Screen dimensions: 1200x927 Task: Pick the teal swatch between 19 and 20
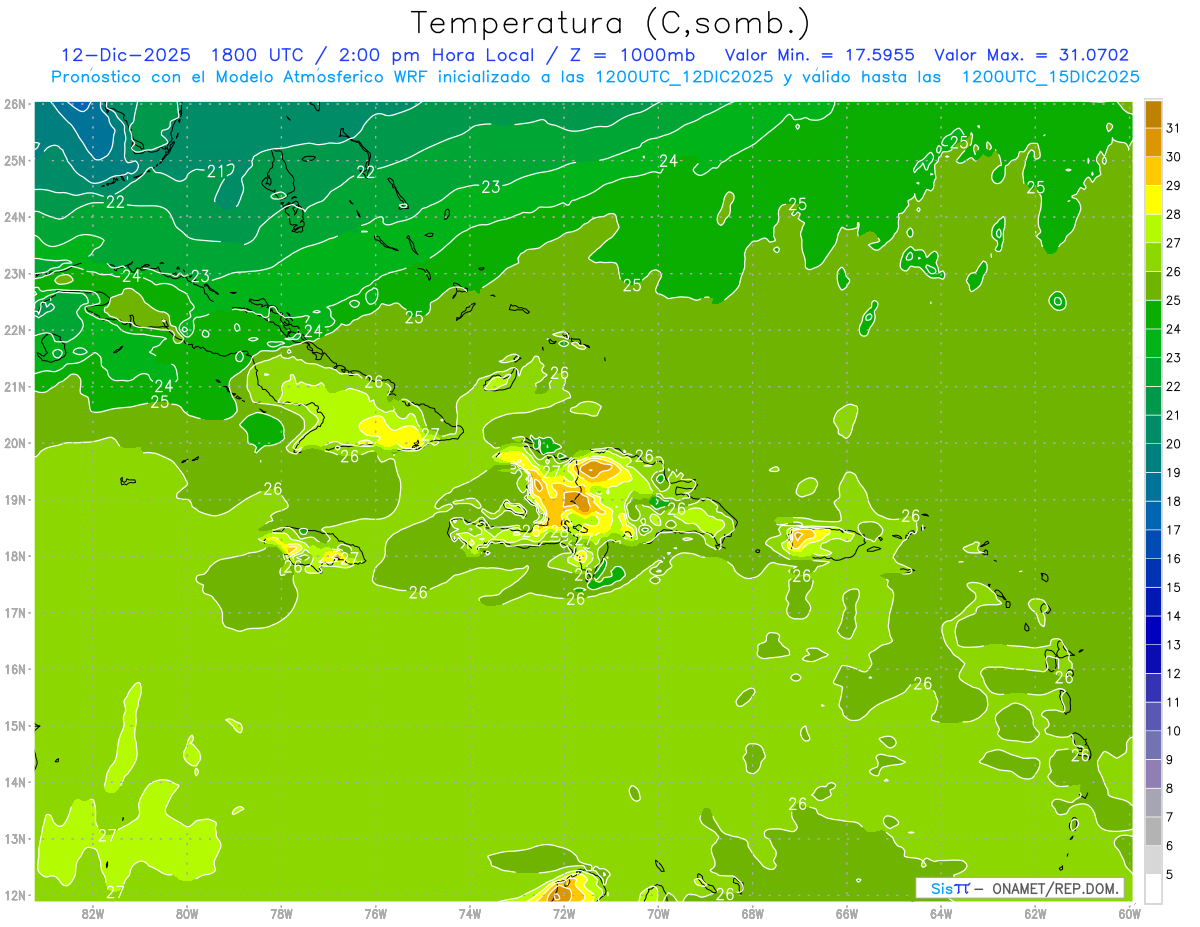(1153, 458)
